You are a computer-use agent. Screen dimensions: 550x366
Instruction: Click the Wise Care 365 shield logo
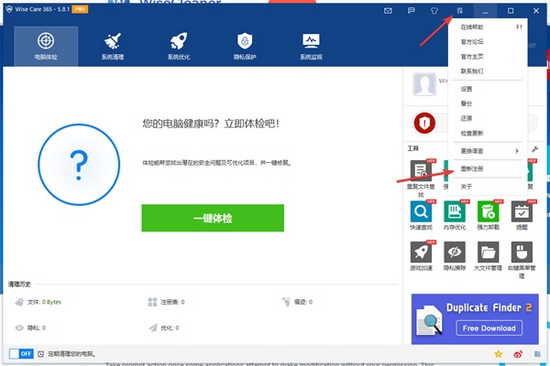9,9
